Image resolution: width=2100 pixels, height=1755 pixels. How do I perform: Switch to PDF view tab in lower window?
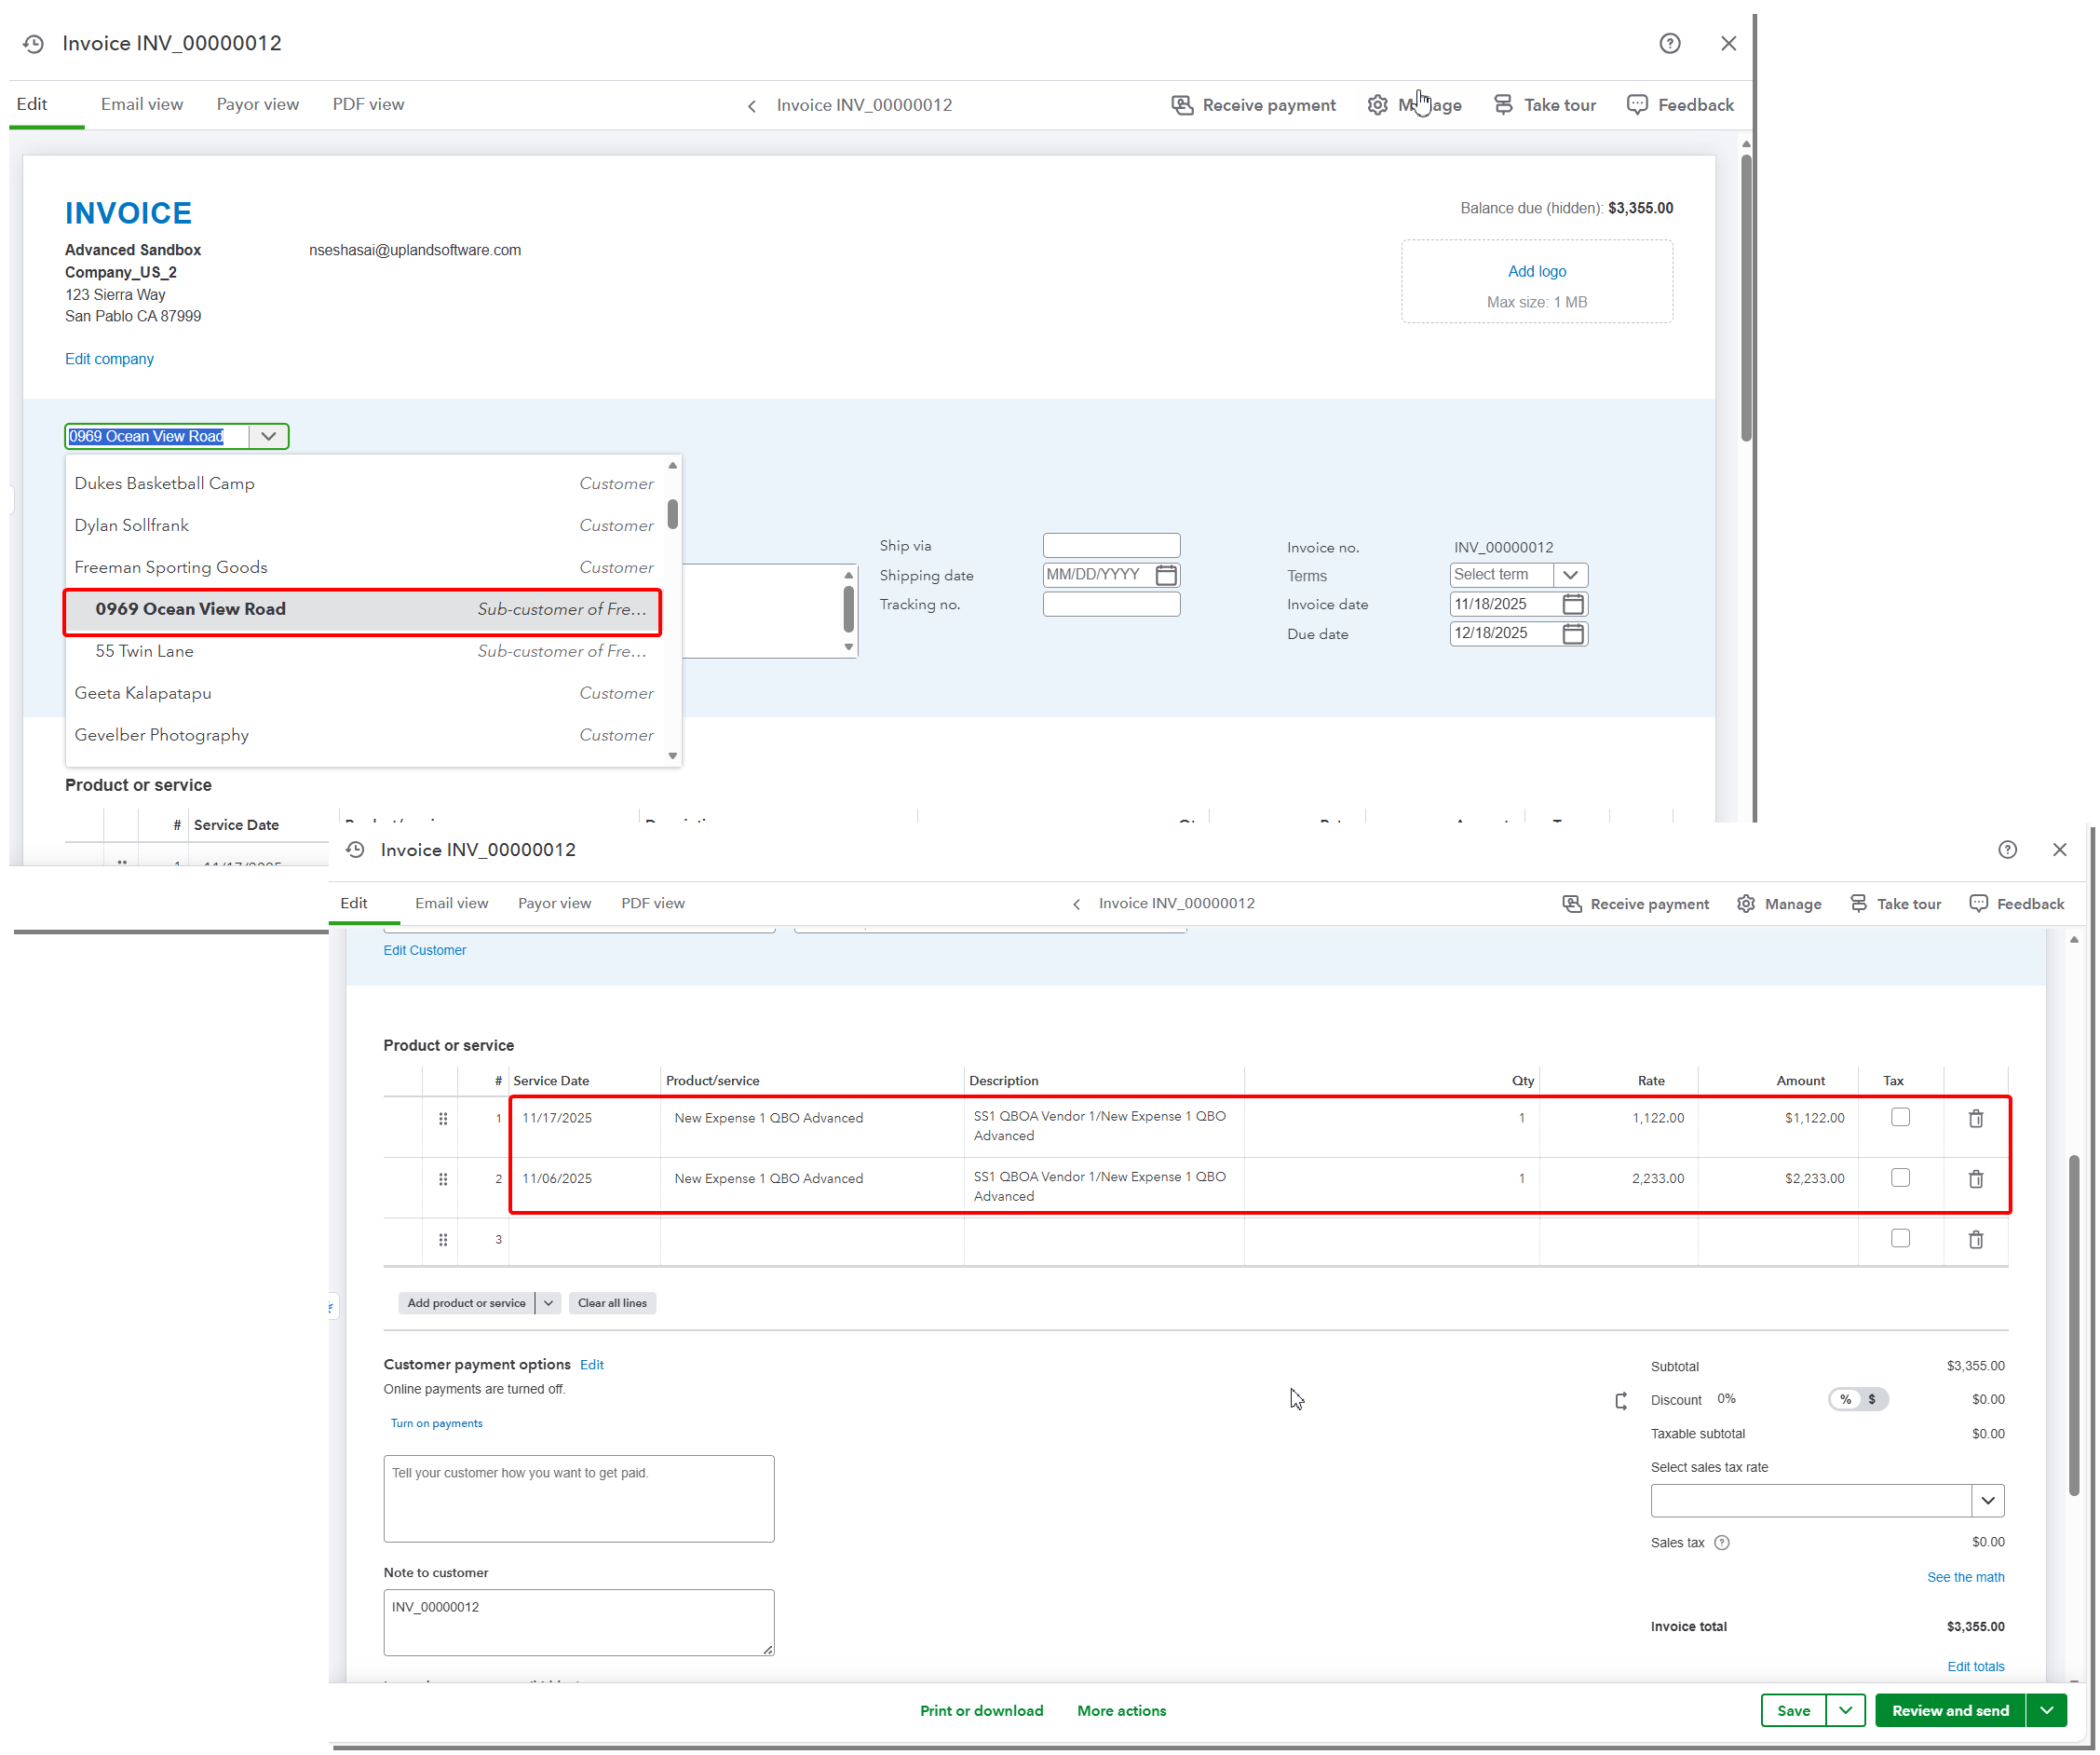(652, 903)
